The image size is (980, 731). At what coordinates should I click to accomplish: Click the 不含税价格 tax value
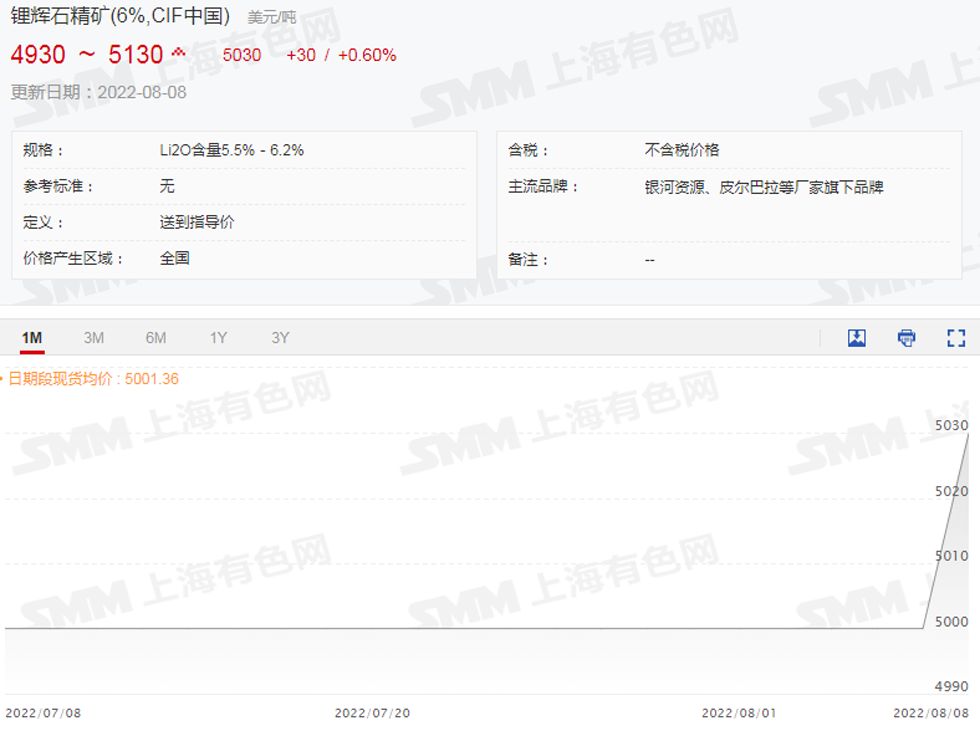click(x=682, y=150)
